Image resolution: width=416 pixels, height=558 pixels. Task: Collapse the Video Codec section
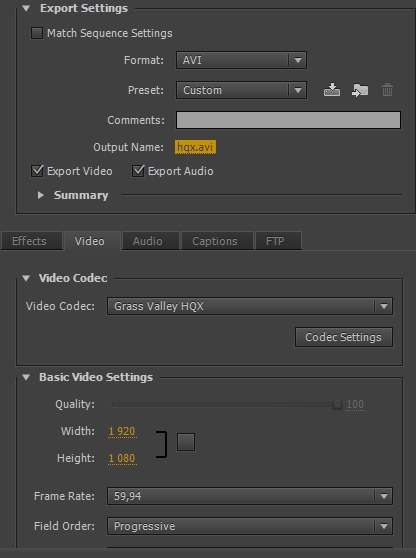[x=26, y=278]
